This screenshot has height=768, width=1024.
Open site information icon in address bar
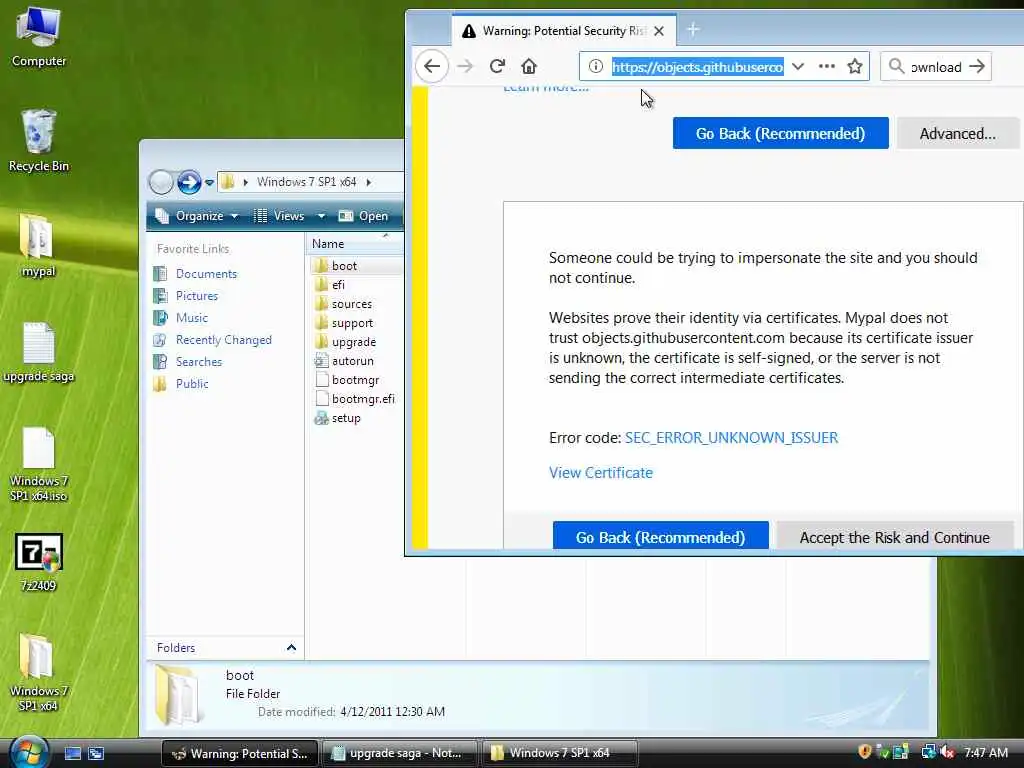point(595,67)
